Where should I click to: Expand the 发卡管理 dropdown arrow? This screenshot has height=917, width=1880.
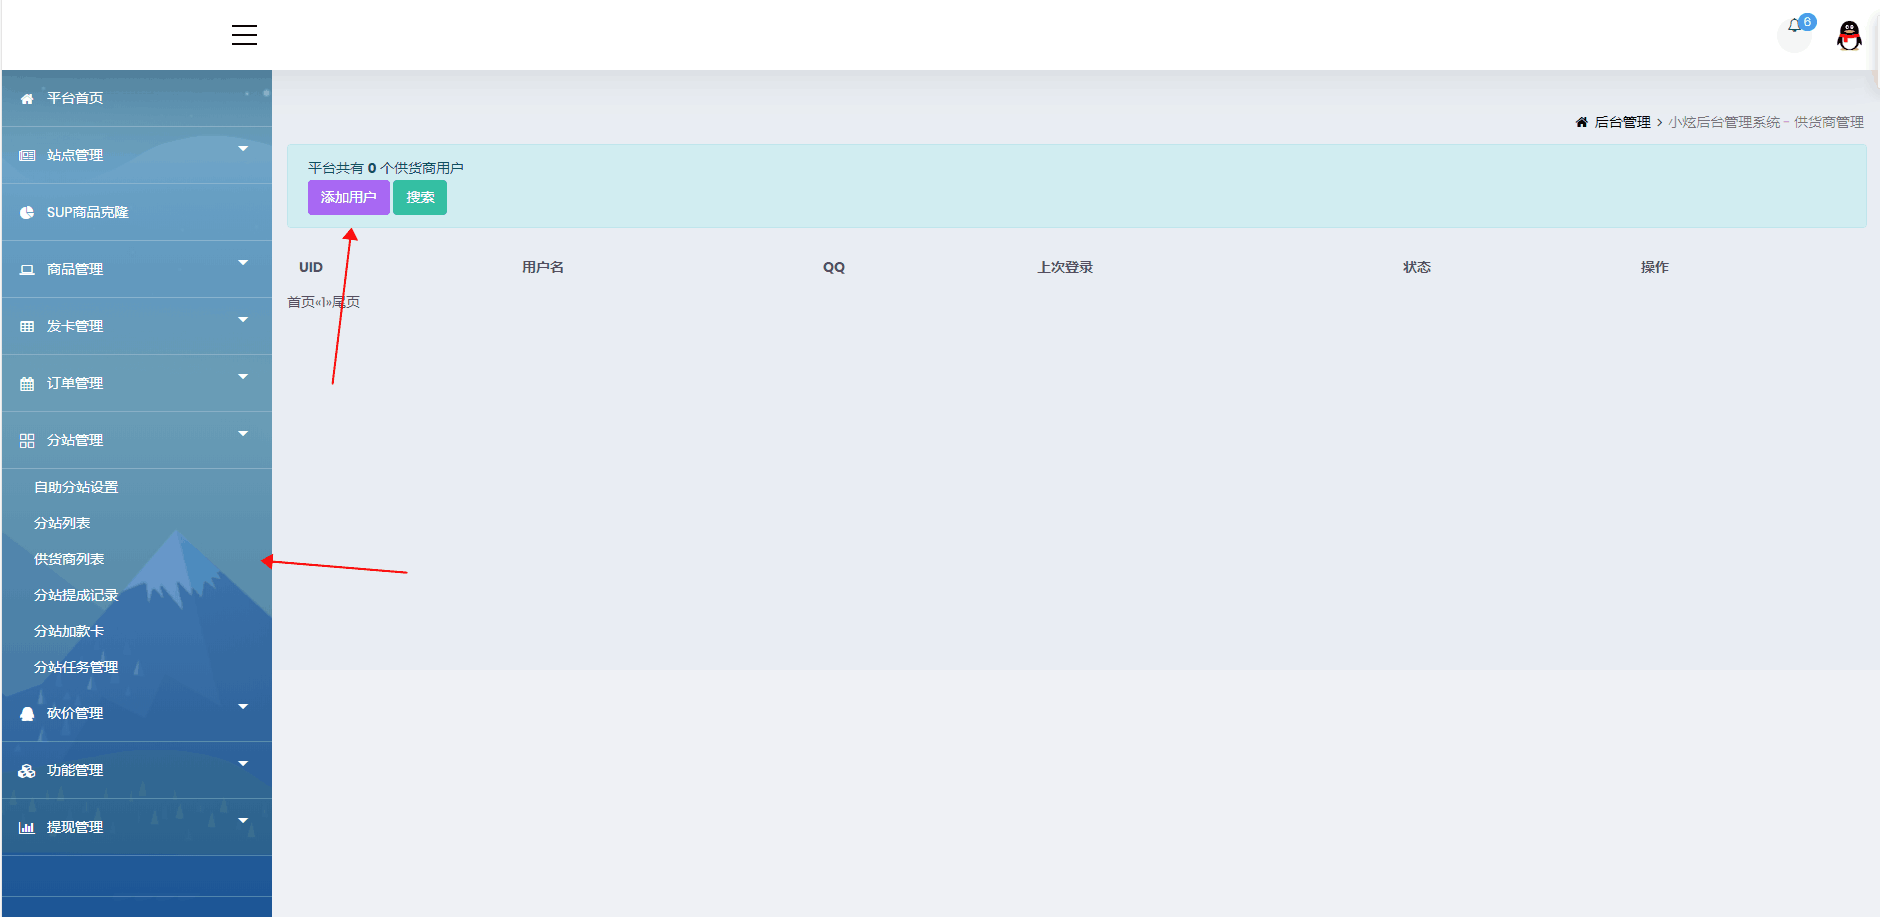coord(243,320)
